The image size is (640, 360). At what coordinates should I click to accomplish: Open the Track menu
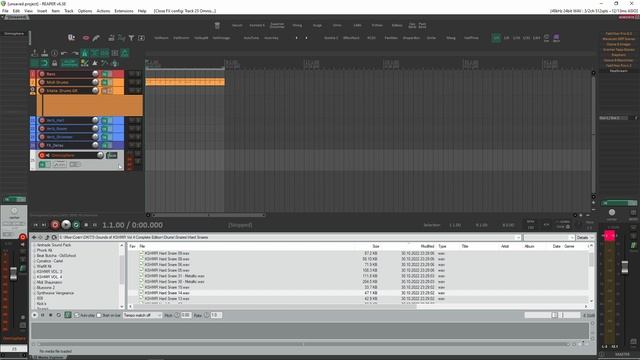(69, 11)
